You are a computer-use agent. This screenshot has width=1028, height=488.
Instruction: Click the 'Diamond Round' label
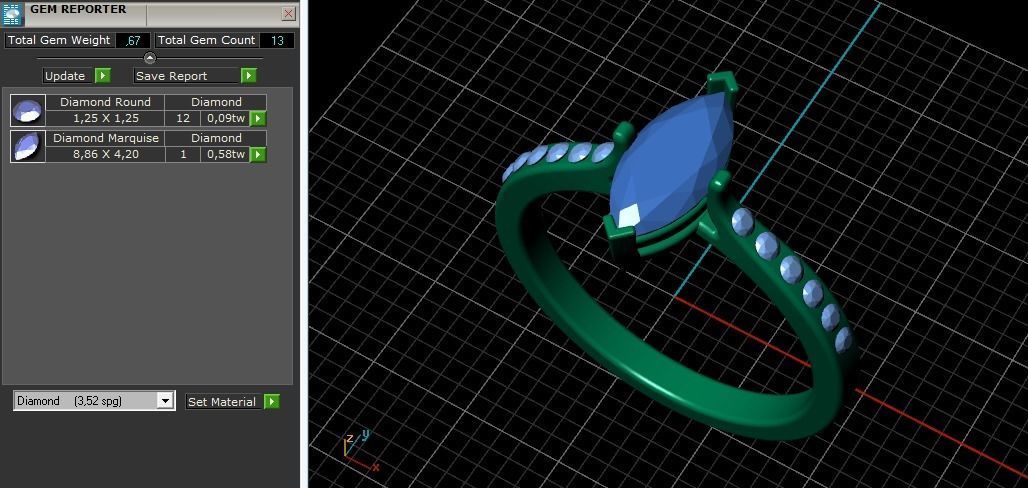coord(106,102)
